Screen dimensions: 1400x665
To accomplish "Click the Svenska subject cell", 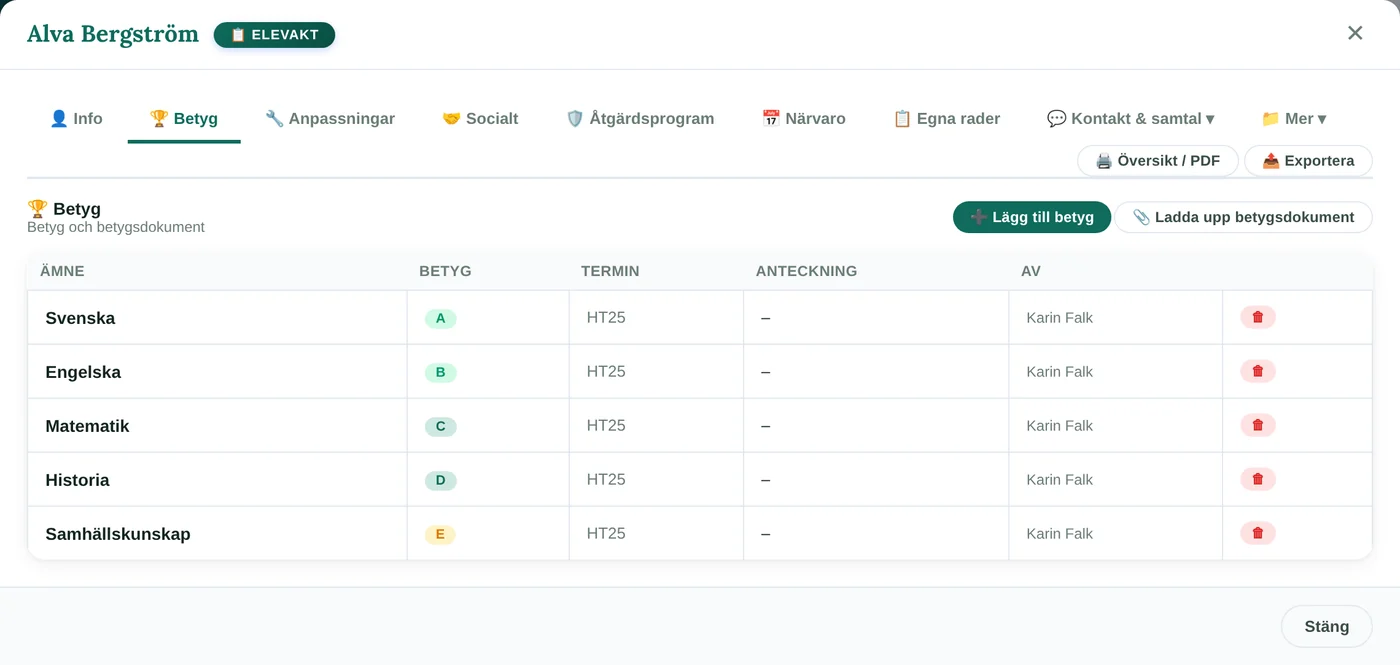I will tap(218, 318).
